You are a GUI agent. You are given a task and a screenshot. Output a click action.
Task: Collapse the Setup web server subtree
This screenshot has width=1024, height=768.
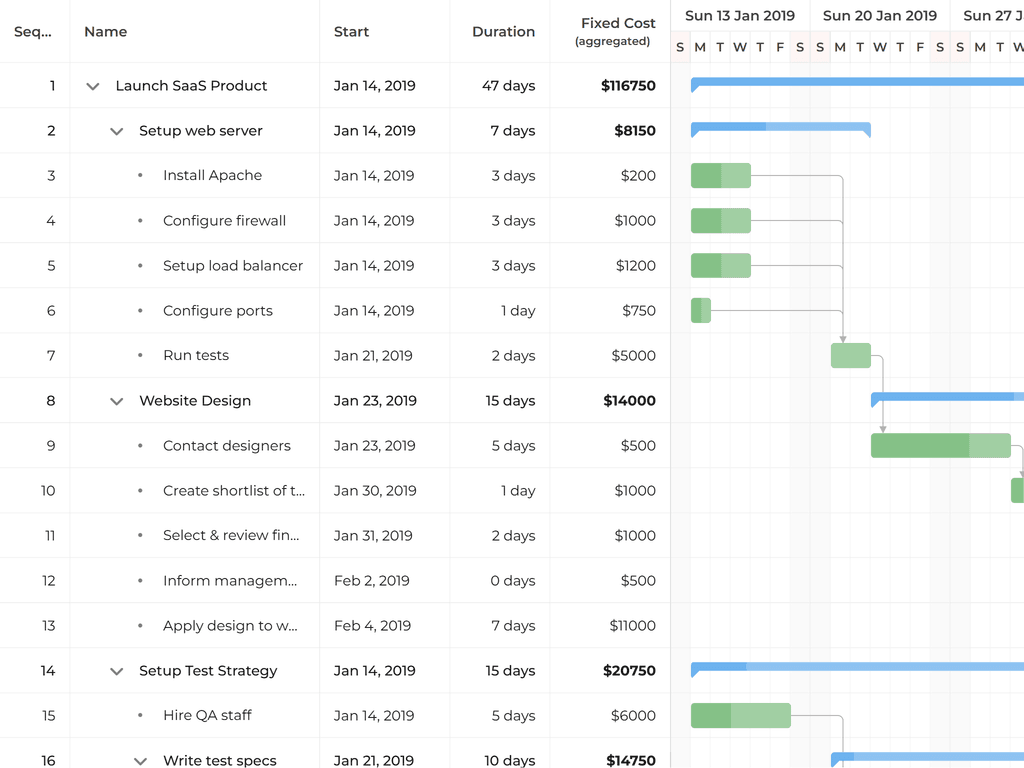click(x=116, y=130)
